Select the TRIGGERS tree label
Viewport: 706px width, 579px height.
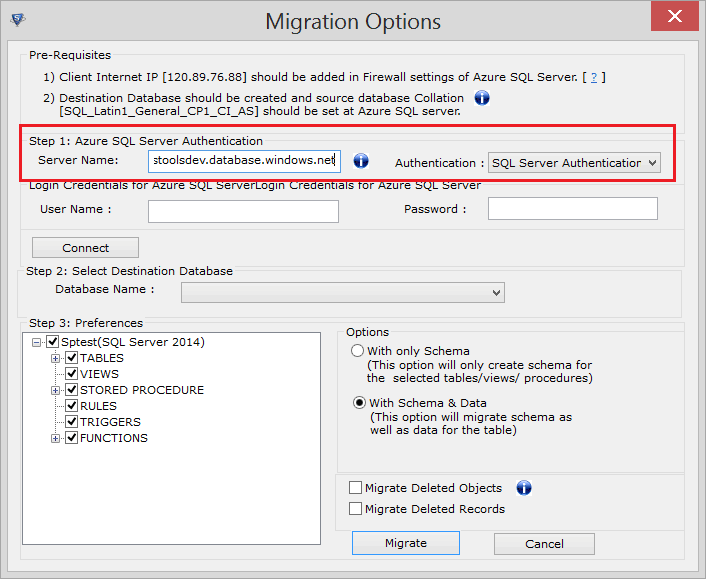click(x=110, y=422)
